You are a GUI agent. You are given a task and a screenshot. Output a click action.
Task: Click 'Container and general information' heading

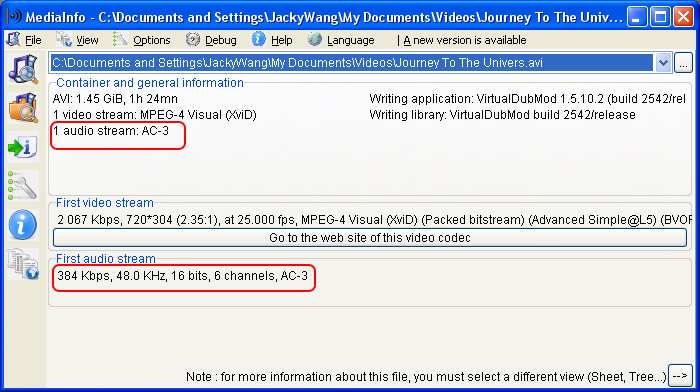[150, 83]
